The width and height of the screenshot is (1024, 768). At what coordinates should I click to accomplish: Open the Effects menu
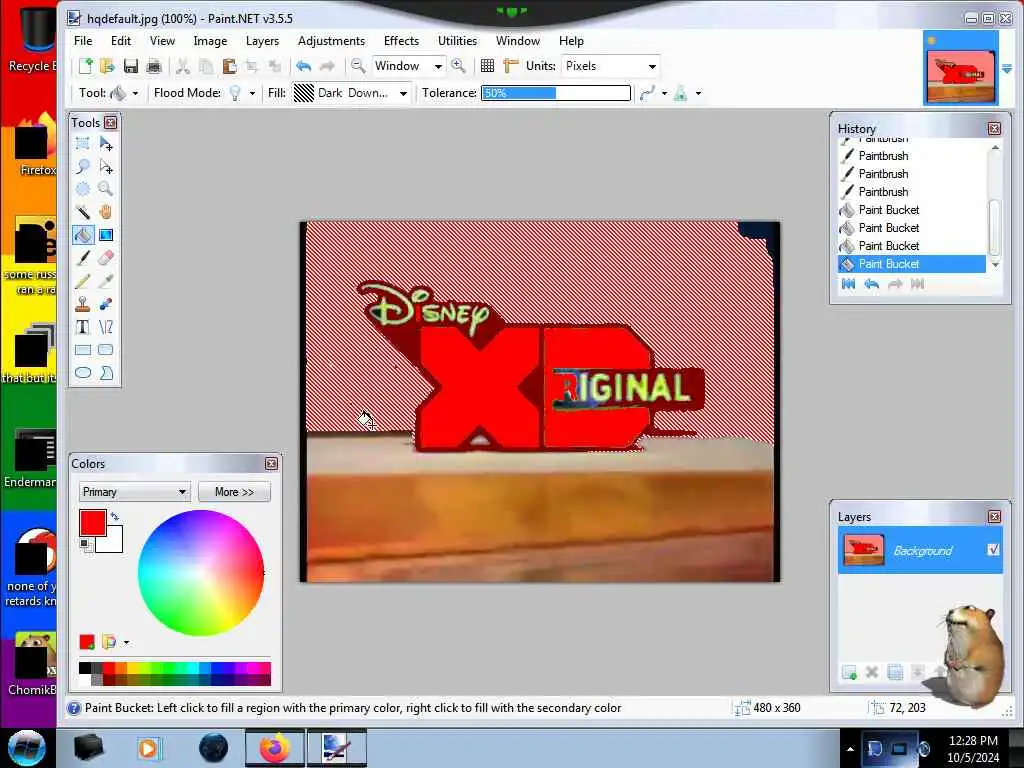pos(401,40)
